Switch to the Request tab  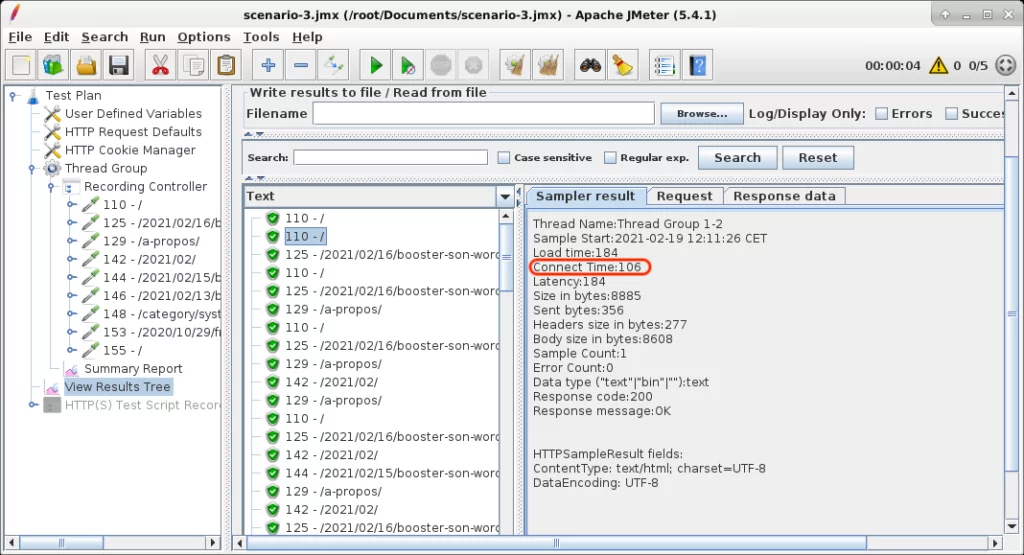coord(684,196)
